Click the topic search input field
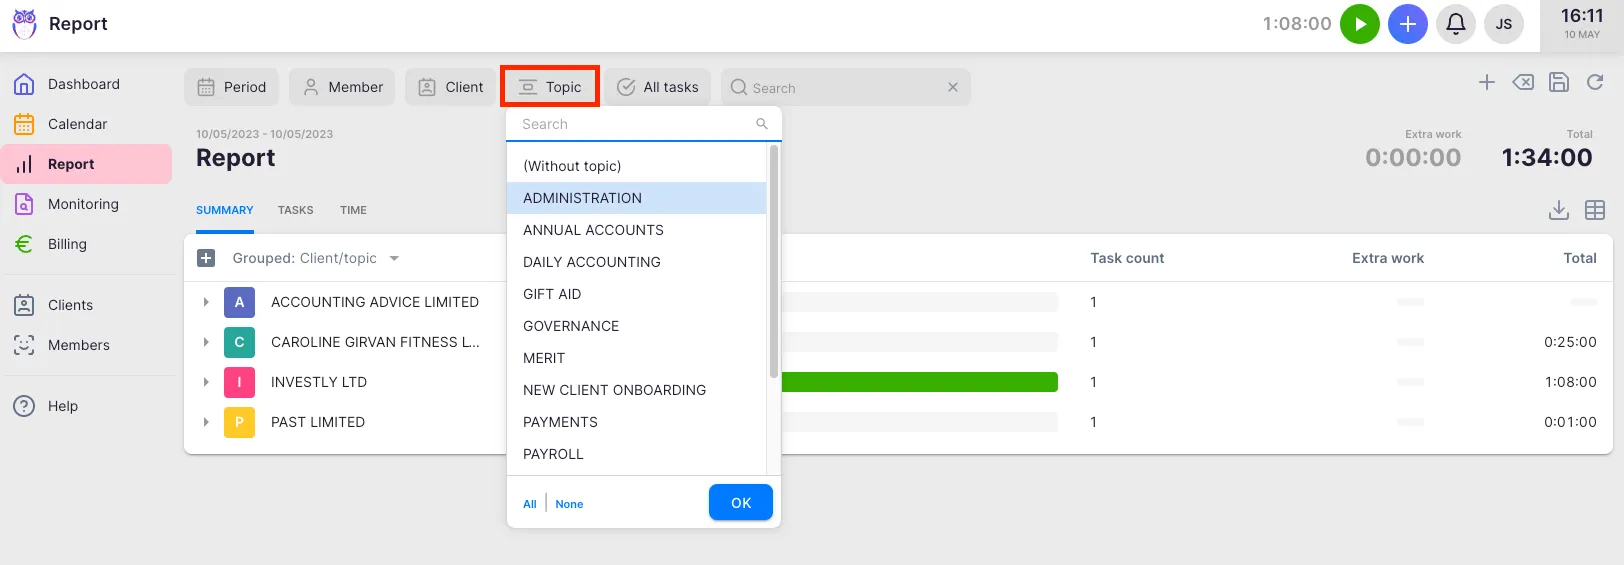 coord(635,124)
